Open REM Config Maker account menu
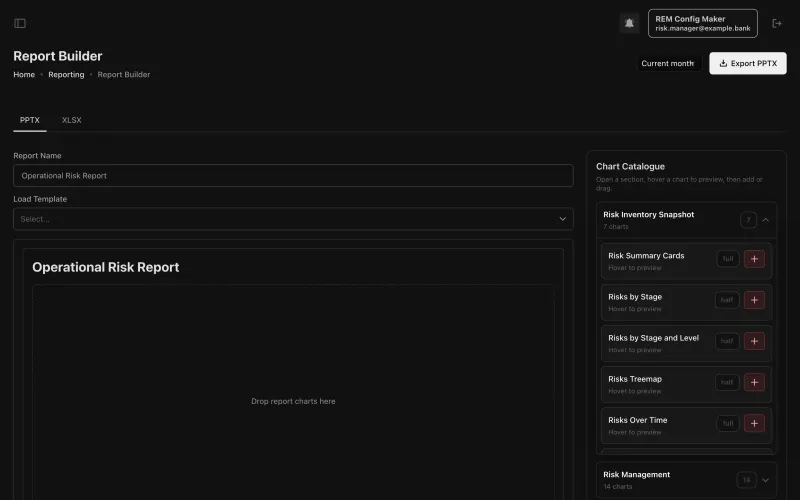 pos(703,23)
